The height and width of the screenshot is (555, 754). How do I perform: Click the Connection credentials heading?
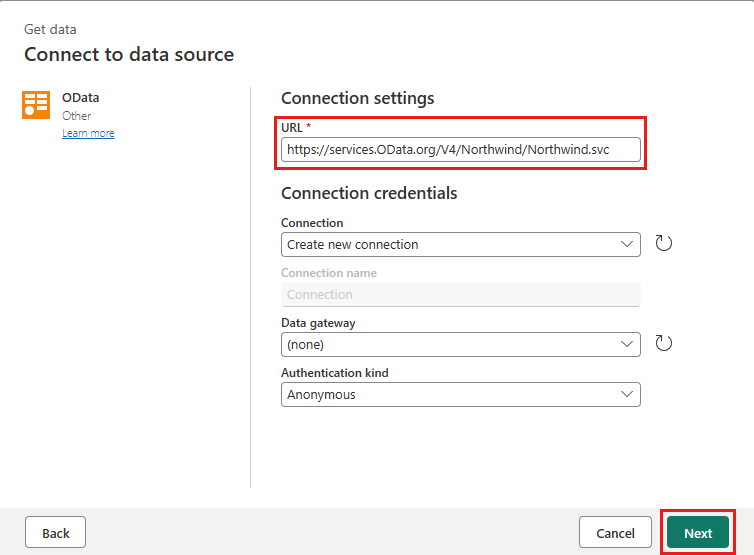(369, 193)
